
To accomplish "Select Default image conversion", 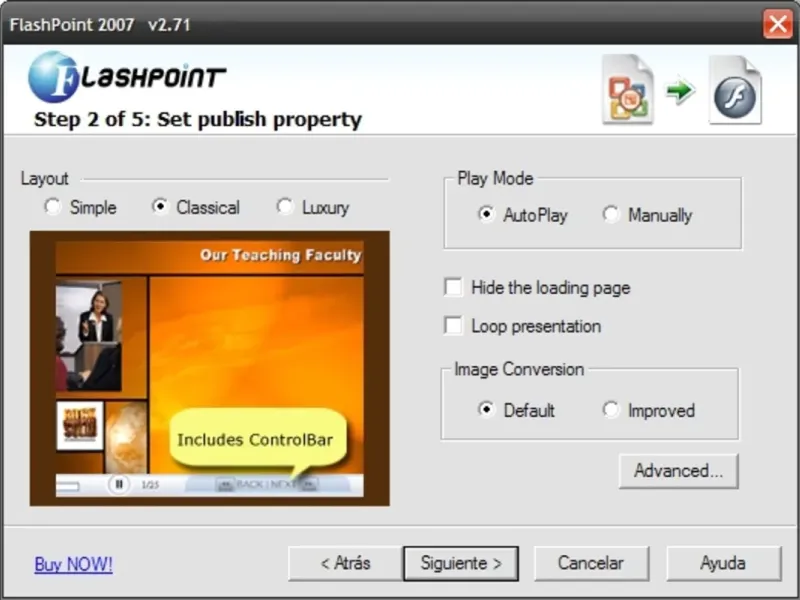I will pyautogui.click(x=486, y=410).
